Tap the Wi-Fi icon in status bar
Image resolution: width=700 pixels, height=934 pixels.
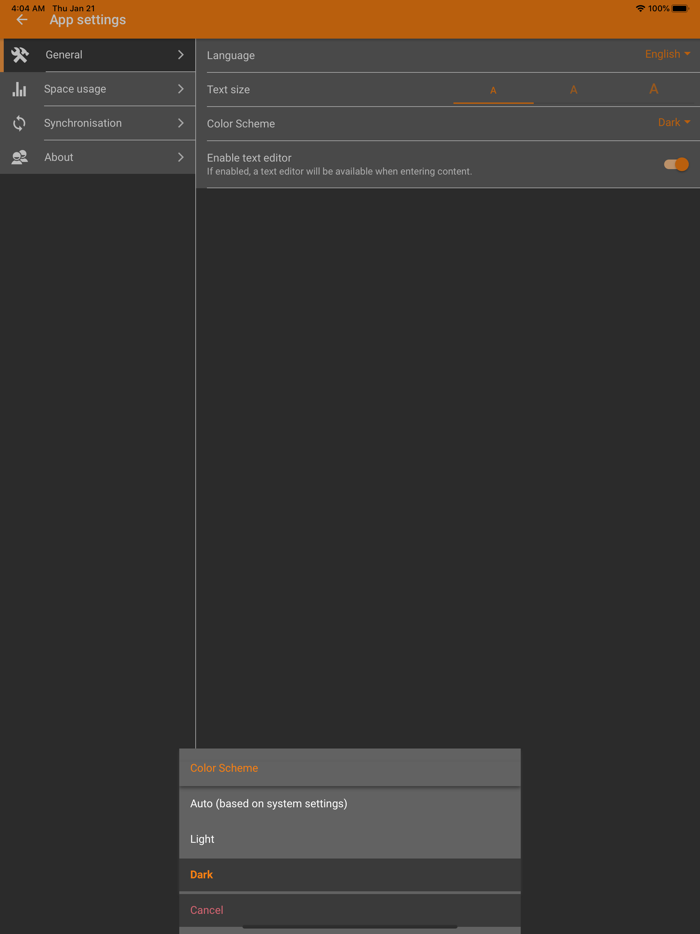tap(640, 8)
